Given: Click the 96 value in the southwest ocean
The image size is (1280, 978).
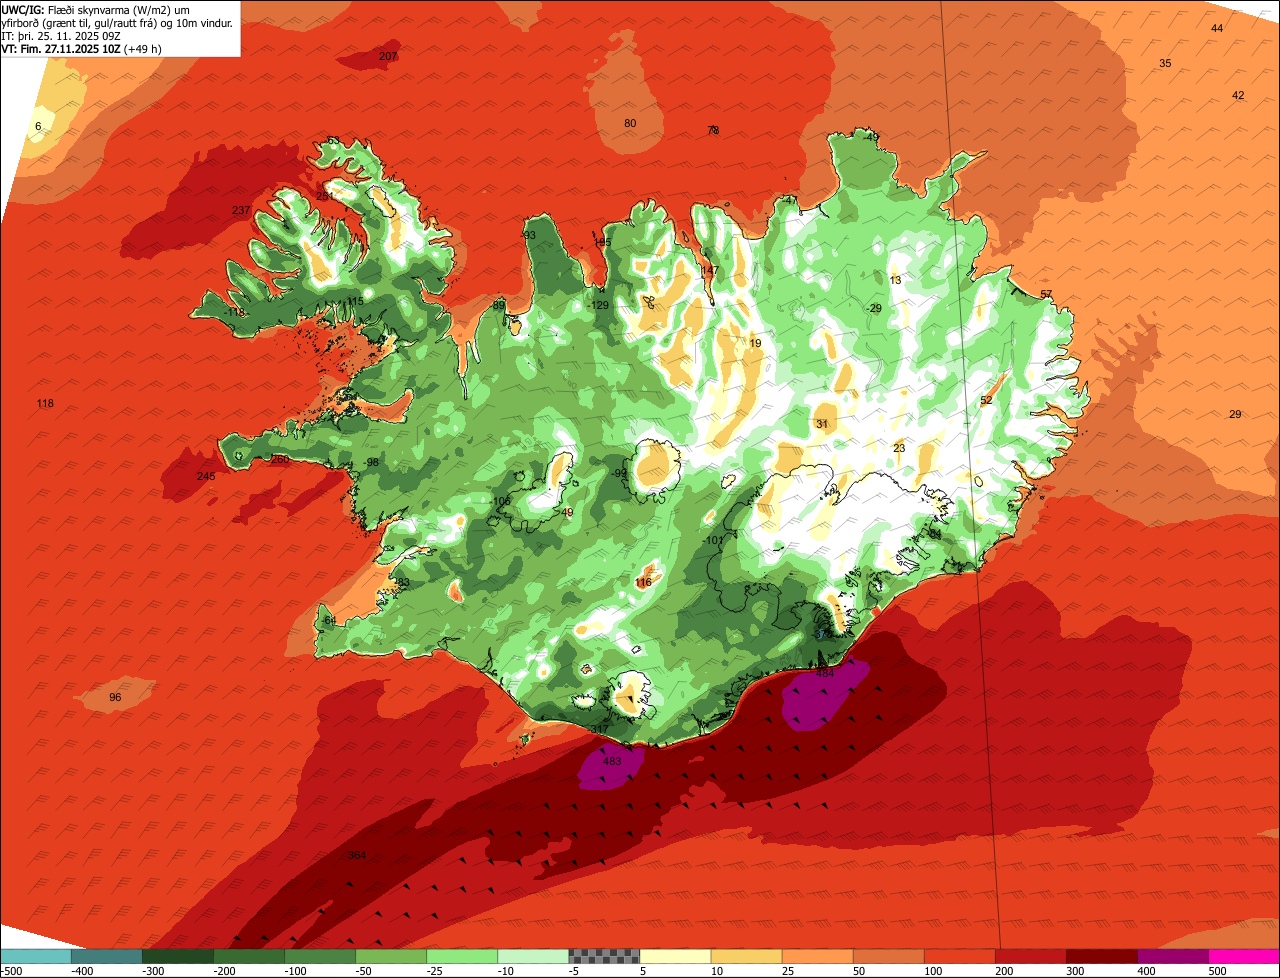Looking at the screenshot, I should (x=115, y=697).
